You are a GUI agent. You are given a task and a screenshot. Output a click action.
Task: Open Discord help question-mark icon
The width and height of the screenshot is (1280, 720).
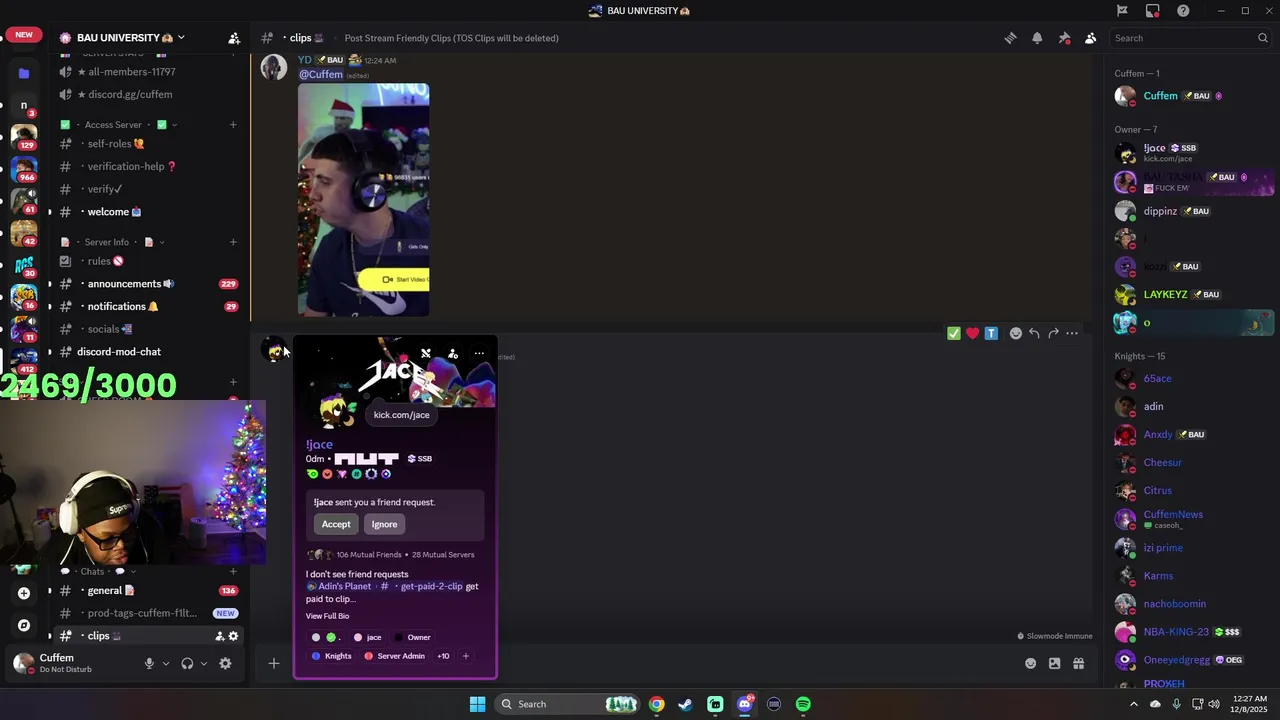[1184, 11]
